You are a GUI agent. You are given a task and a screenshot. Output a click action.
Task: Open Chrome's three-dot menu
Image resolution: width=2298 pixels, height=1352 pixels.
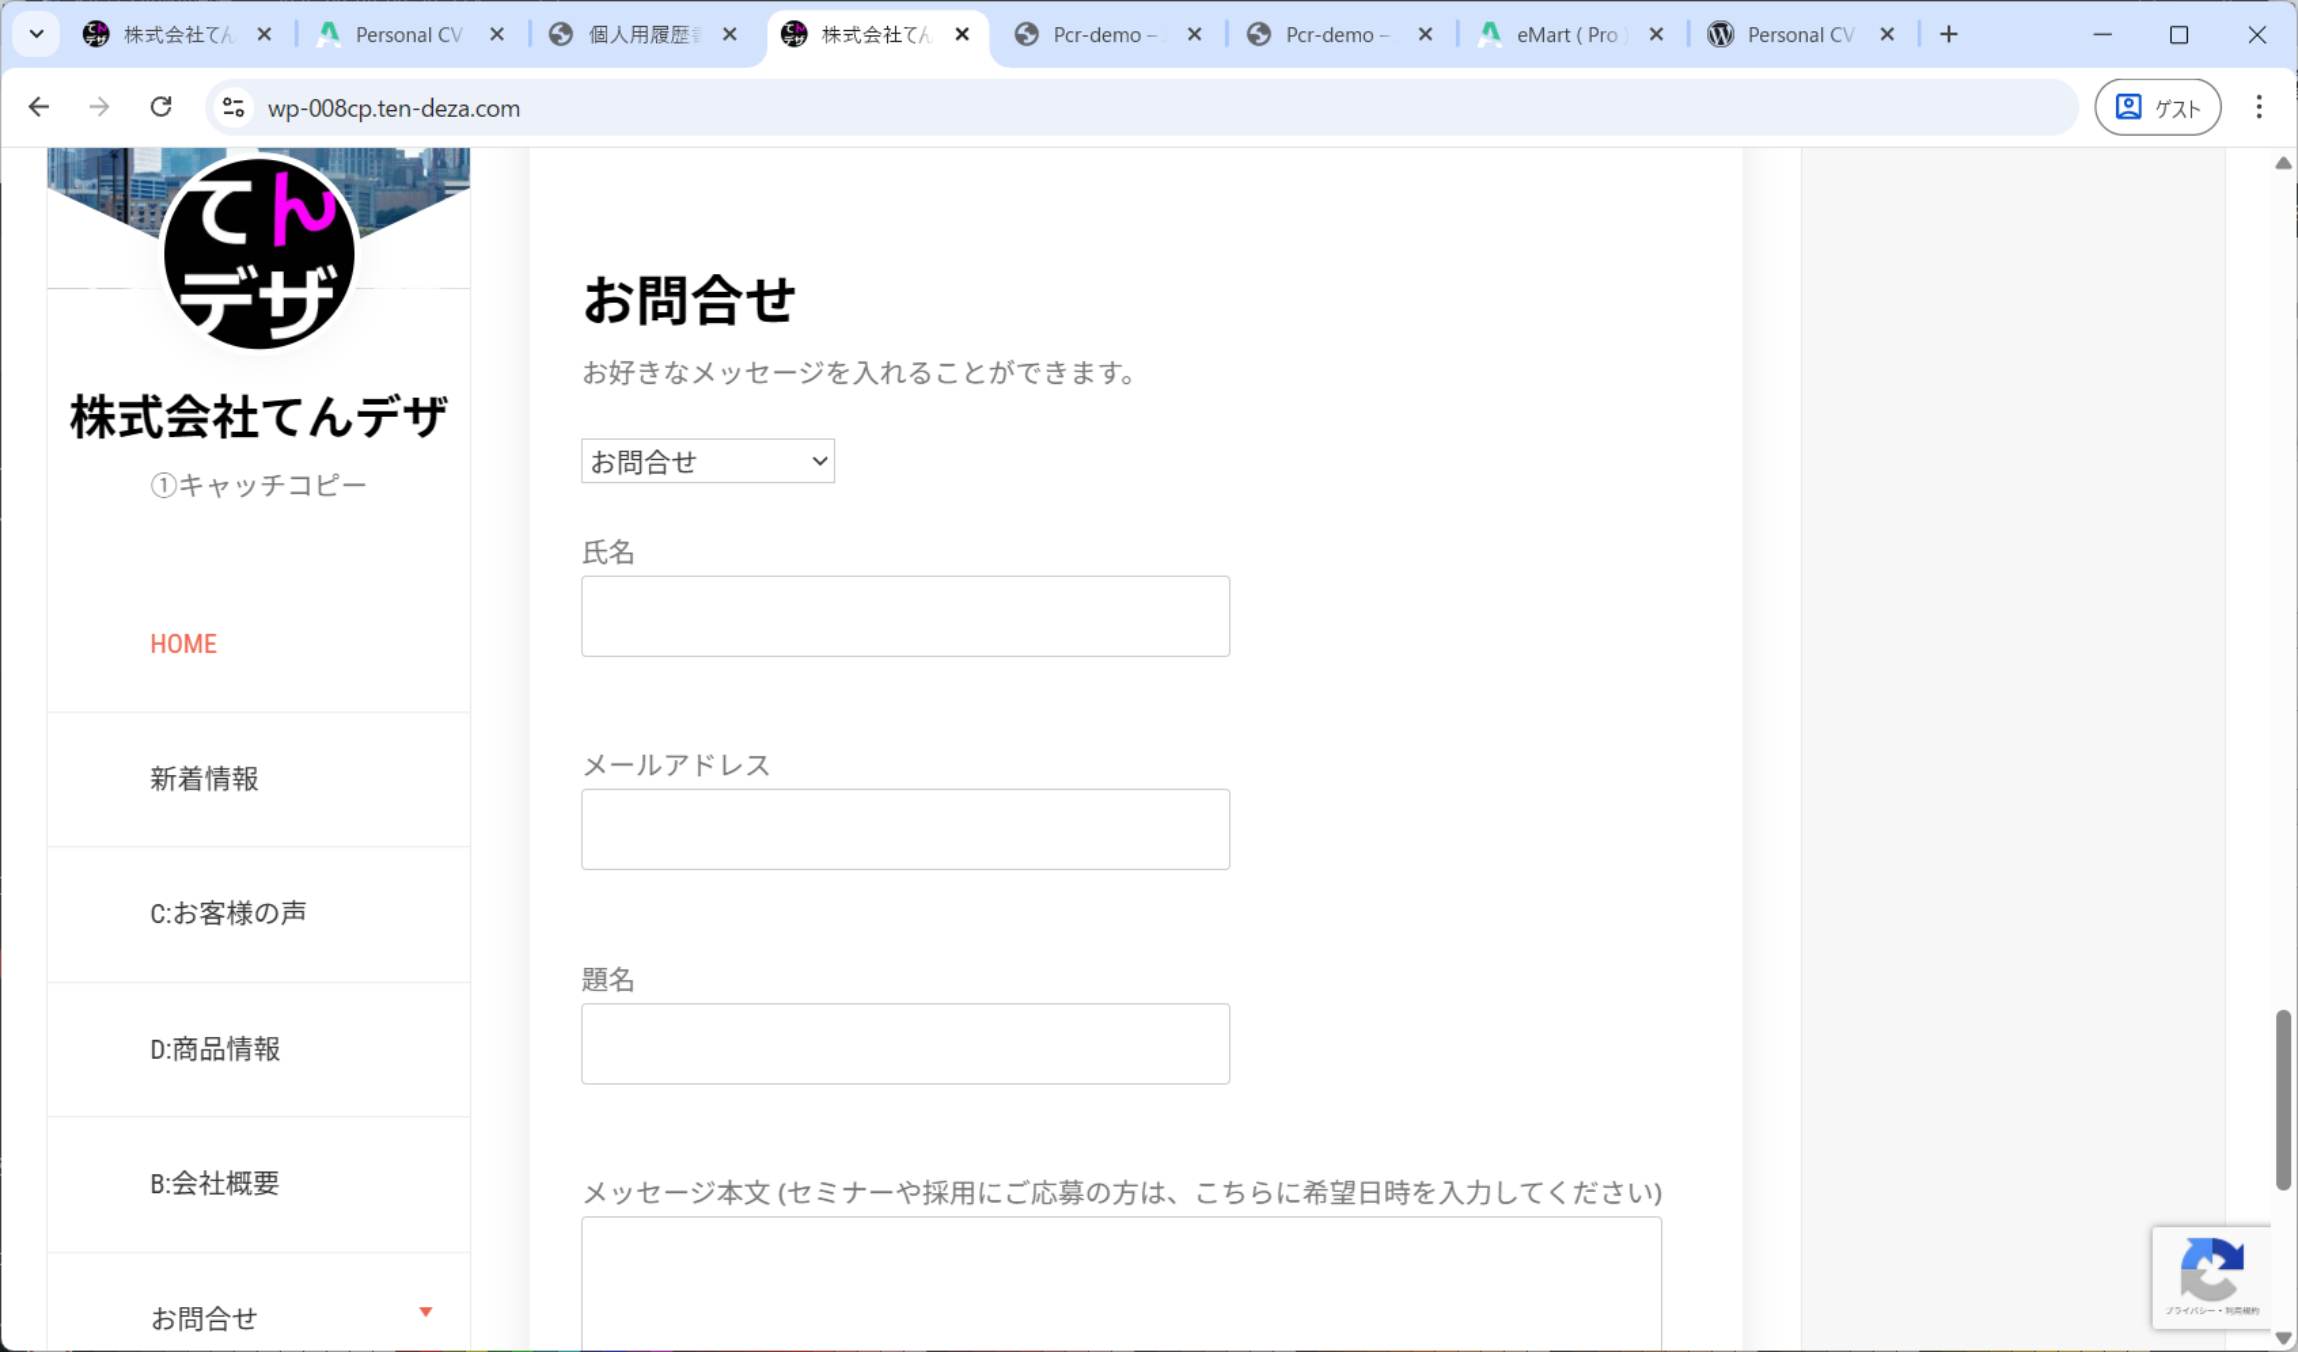click(x=2258, y=107)
